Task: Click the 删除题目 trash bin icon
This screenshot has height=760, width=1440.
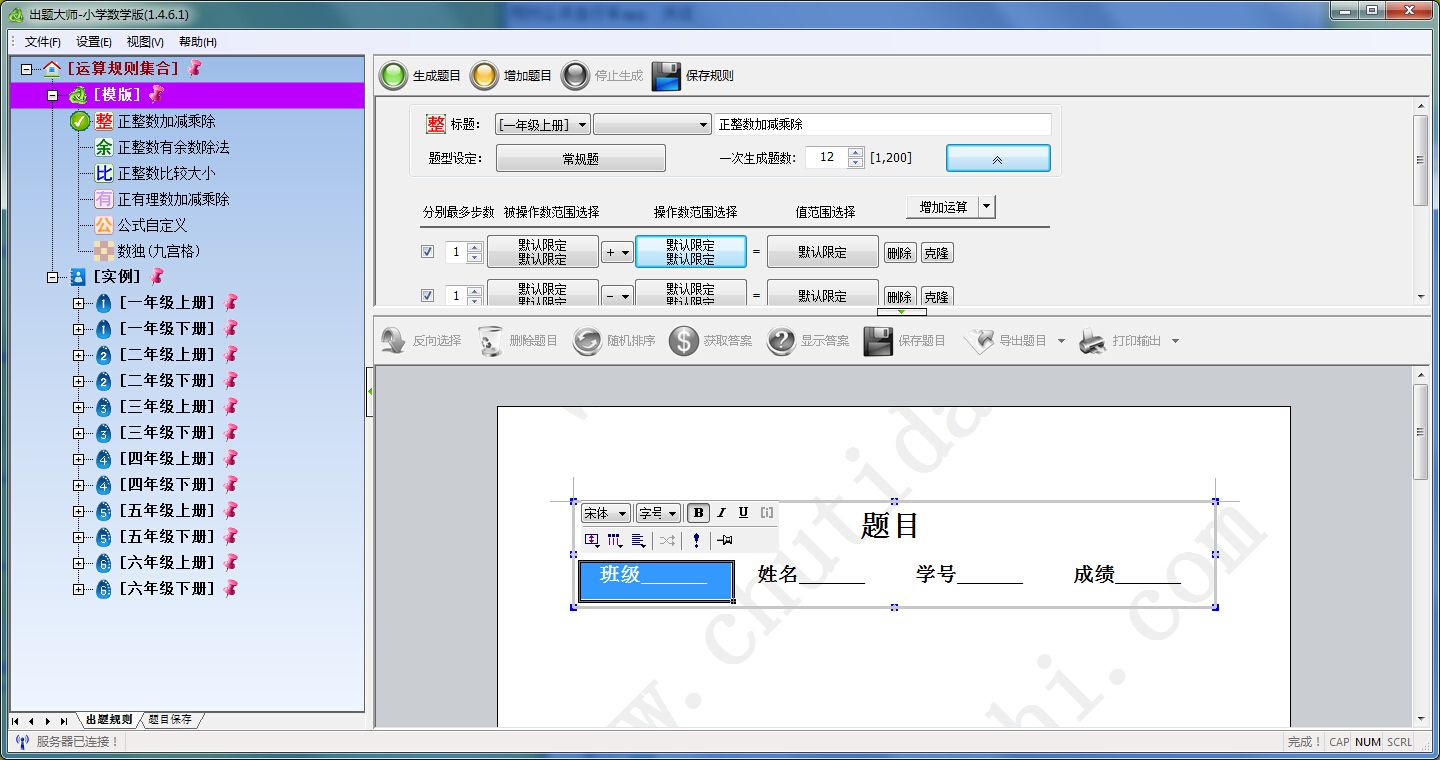Action: pos(490,341)
